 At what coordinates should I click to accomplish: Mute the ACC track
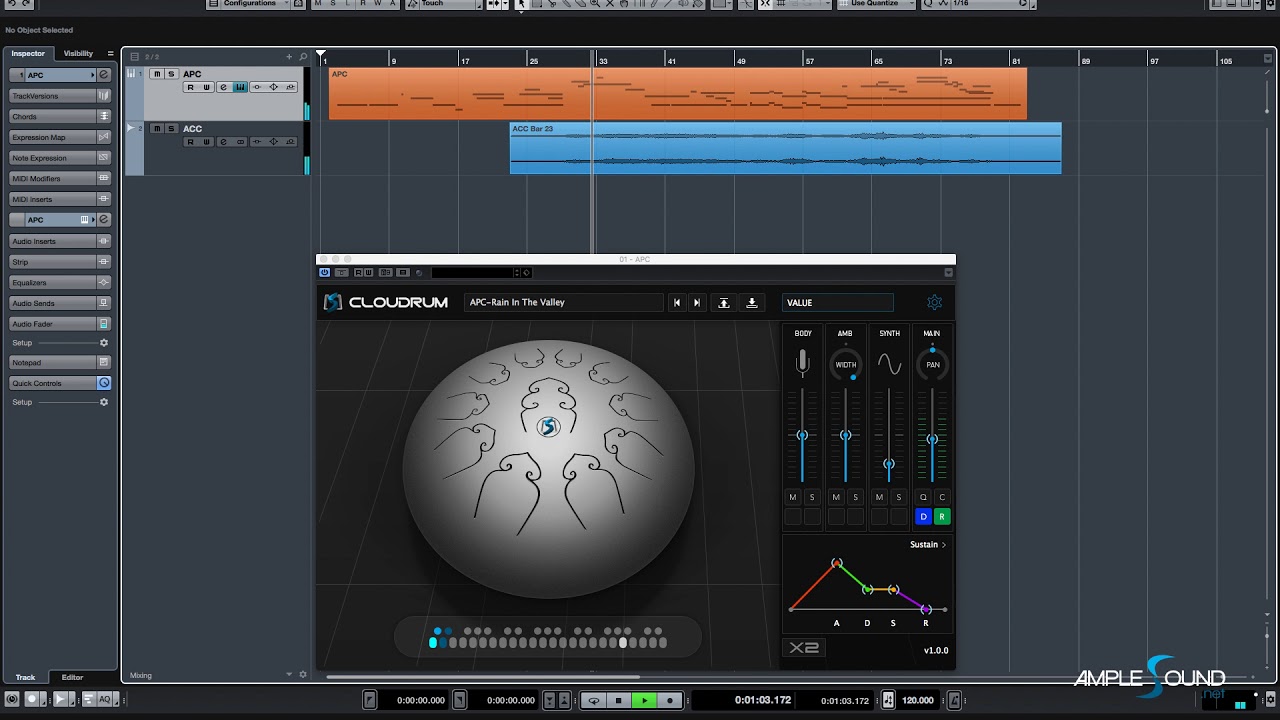click(156, 128)
